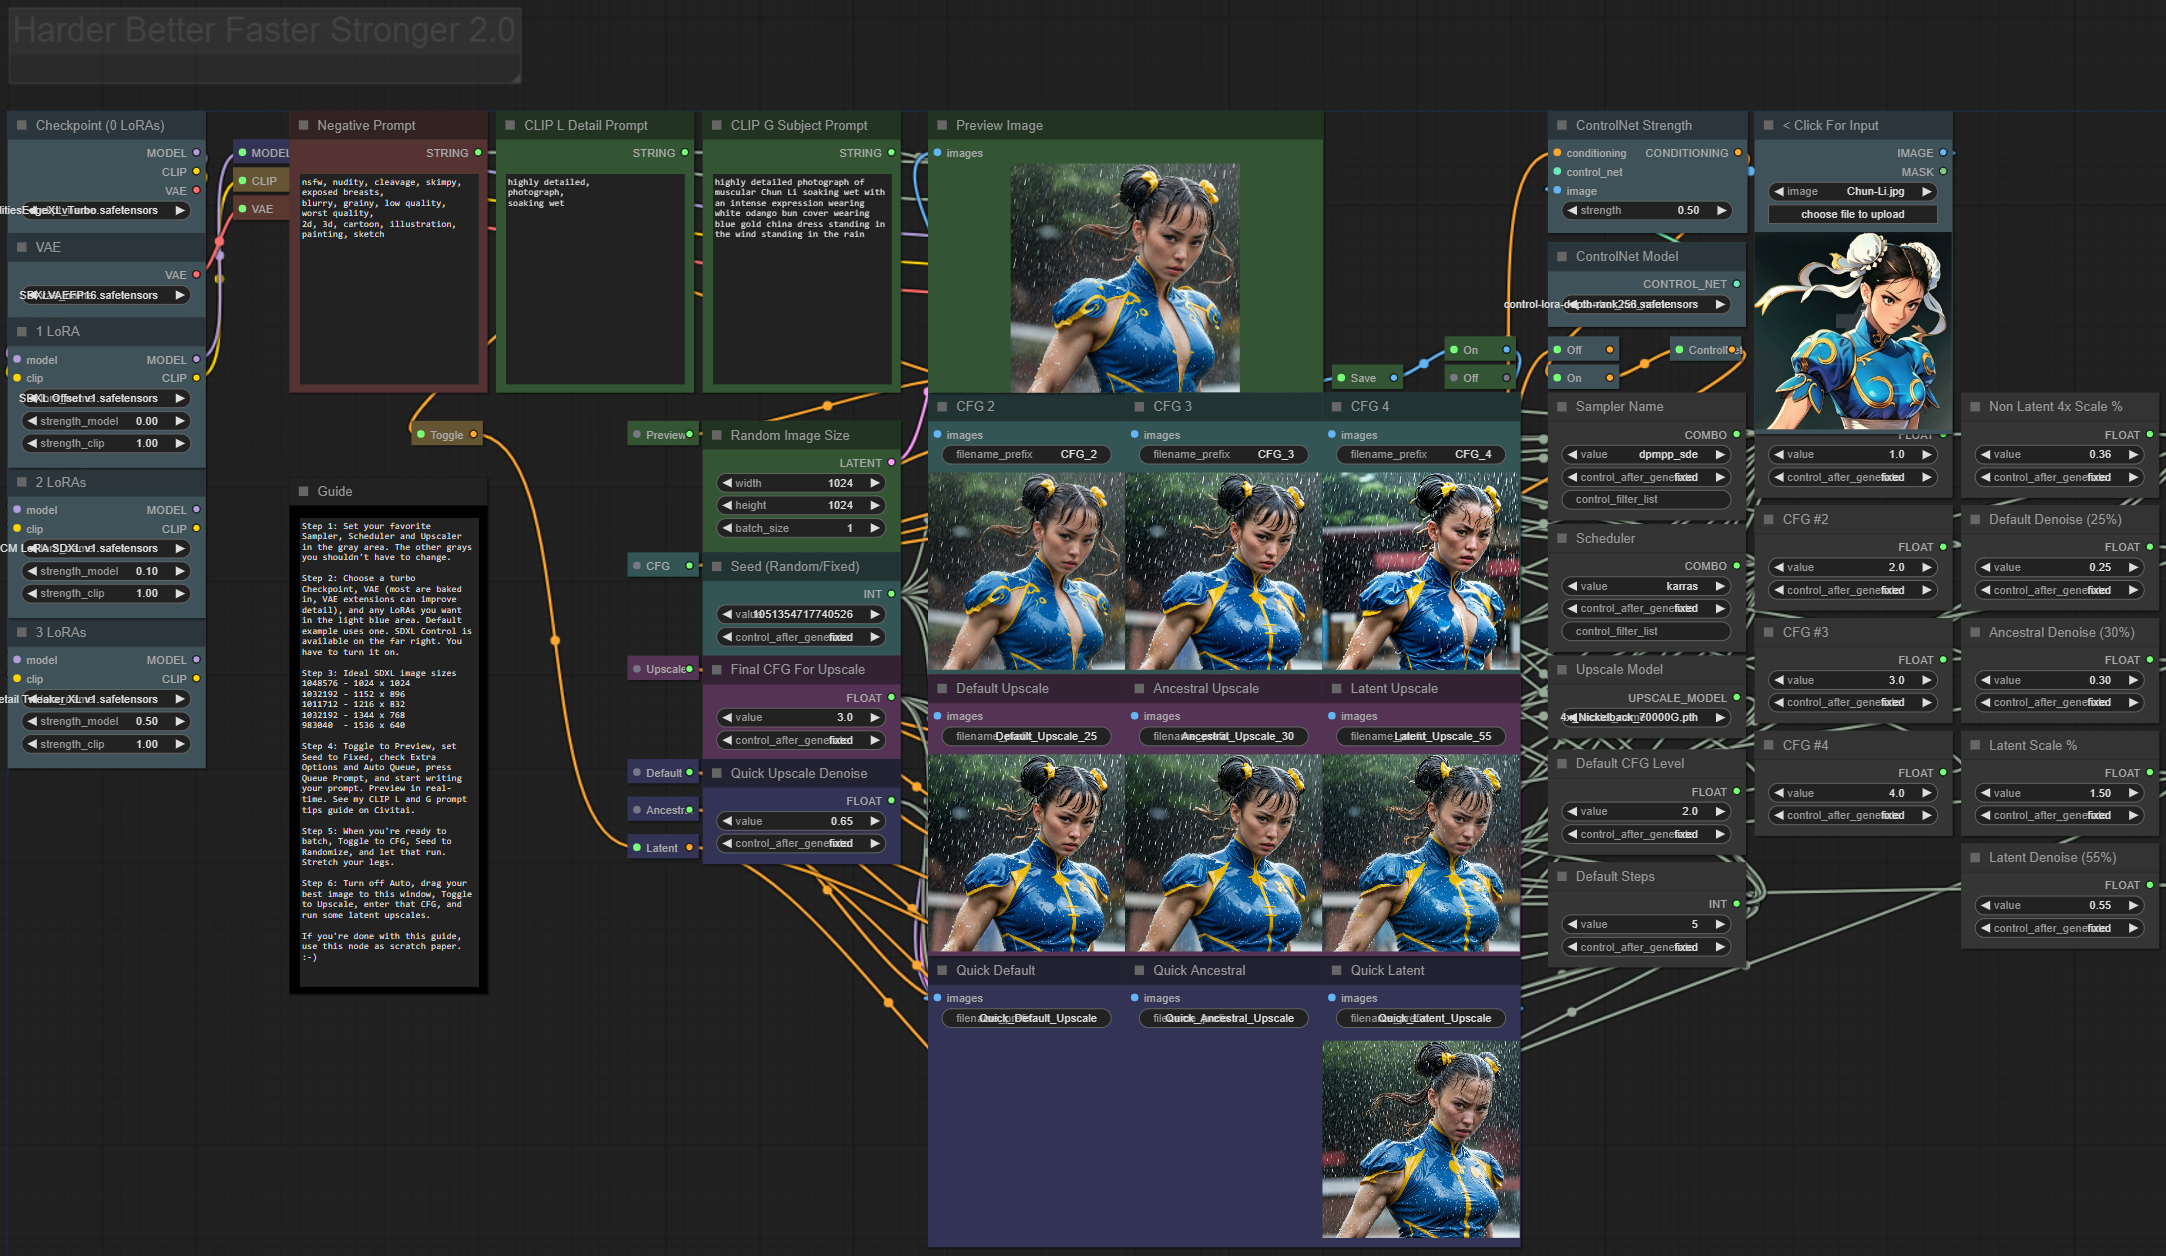This screenshot has width=2166, height=1256.
Task: Click the CFG switch node beside Seed
Action: [x=664, y=566]
